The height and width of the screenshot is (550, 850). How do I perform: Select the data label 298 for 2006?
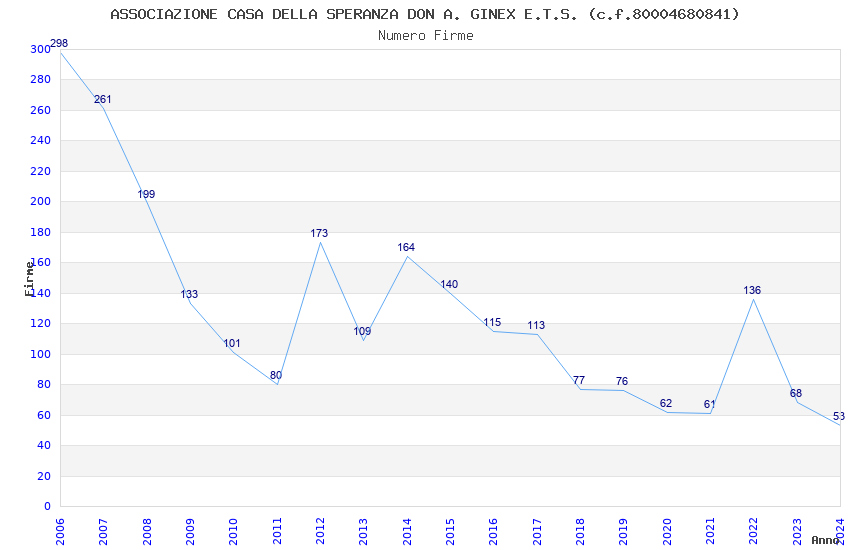pyautogui.click(x=59, y=43)
